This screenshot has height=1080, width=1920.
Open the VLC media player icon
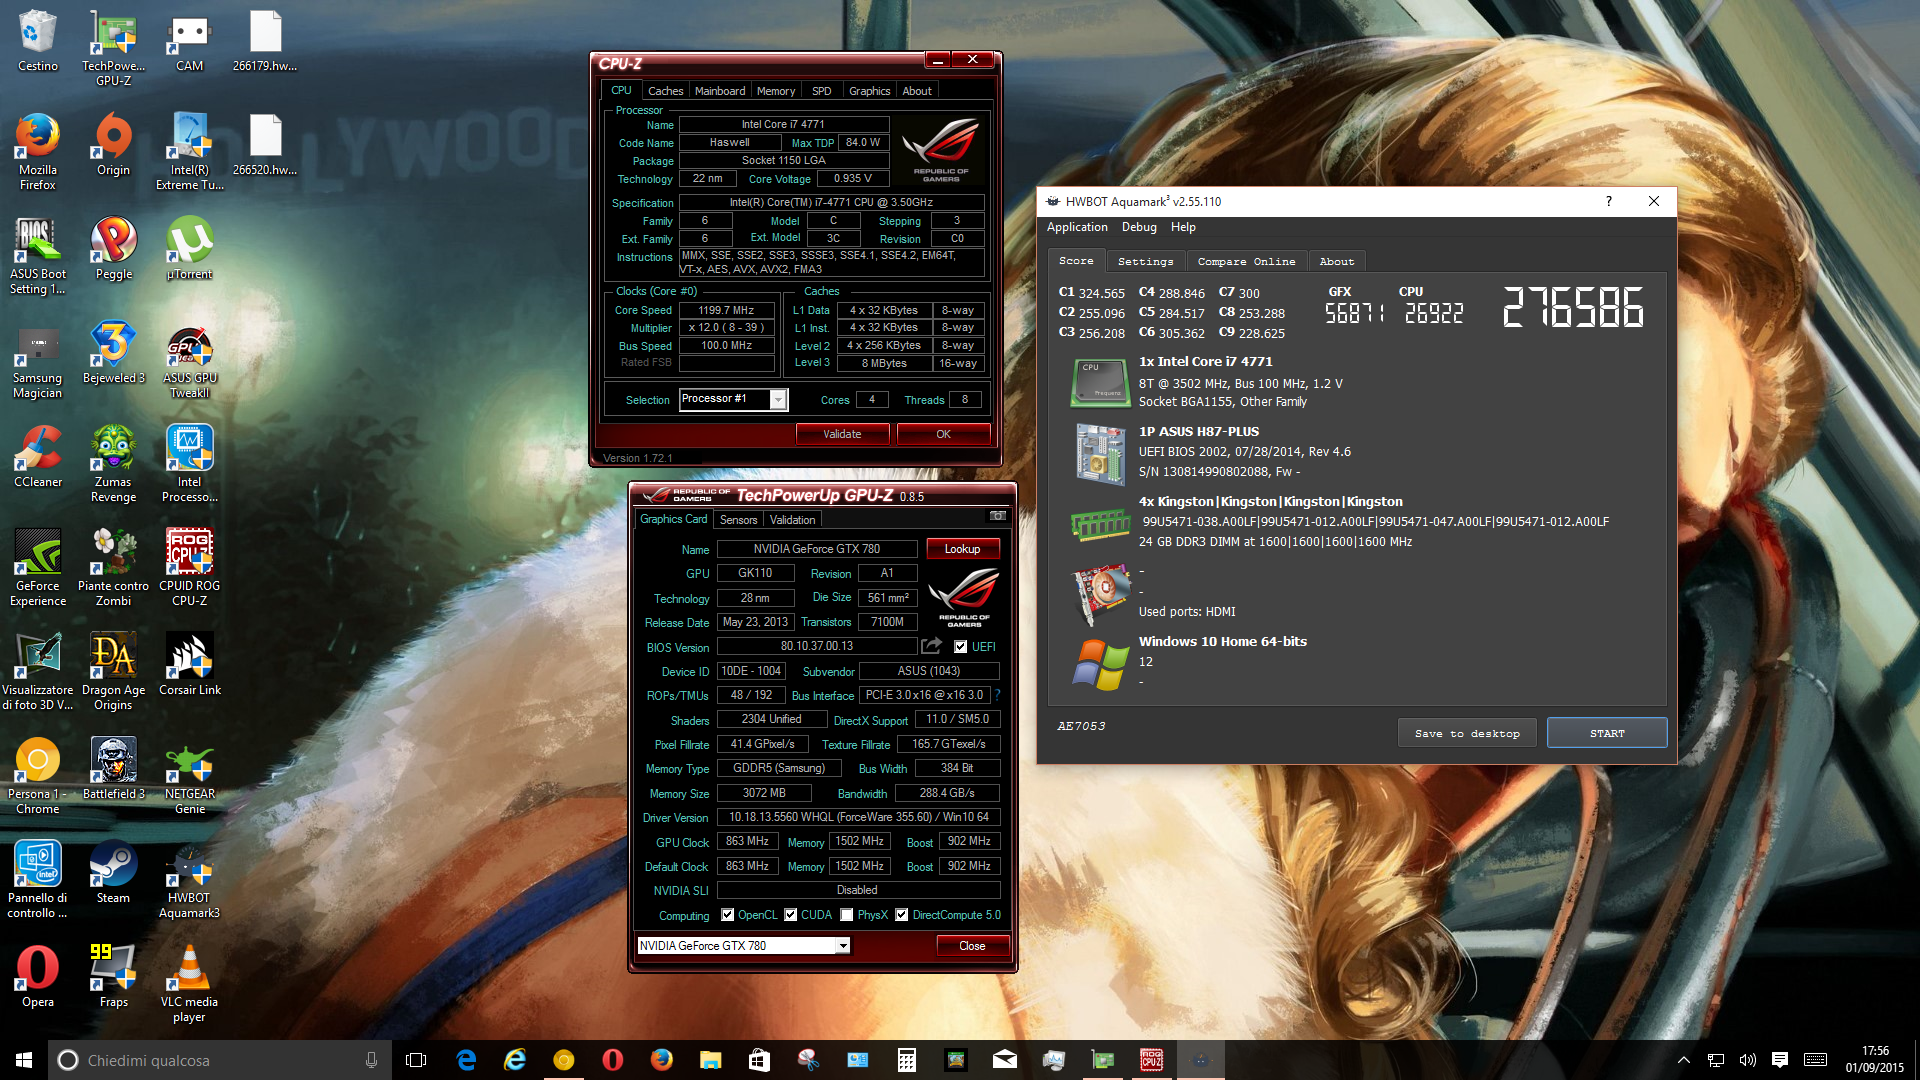point(189,983)
